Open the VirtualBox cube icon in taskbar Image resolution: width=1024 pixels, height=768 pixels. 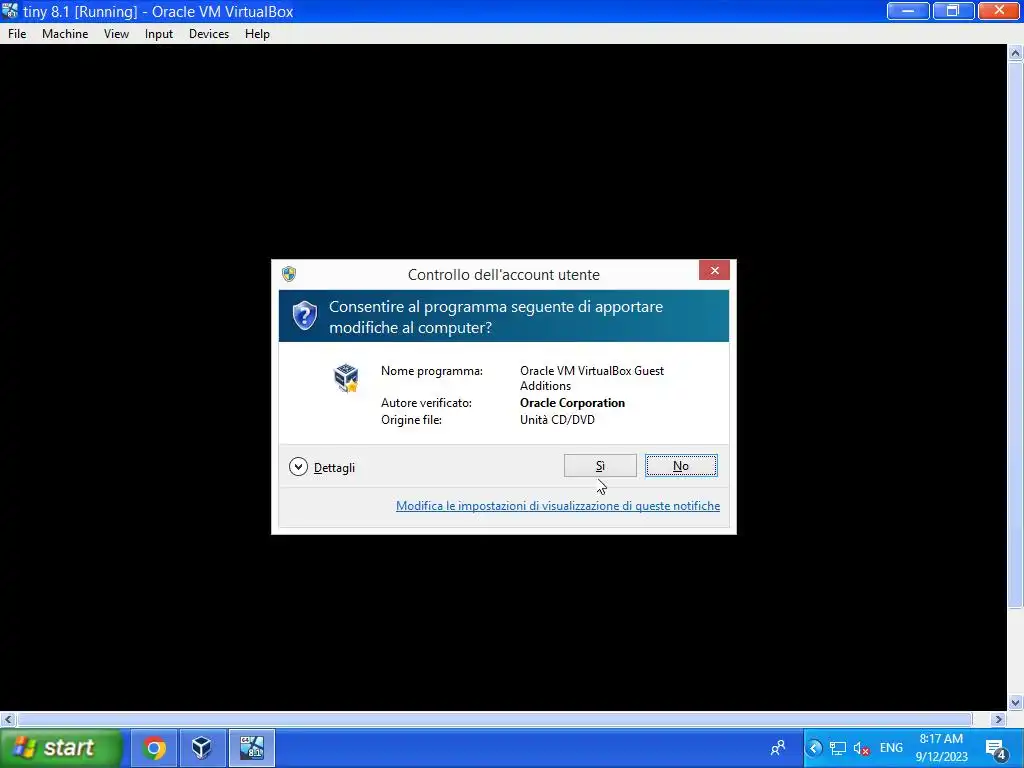[202, 748]
